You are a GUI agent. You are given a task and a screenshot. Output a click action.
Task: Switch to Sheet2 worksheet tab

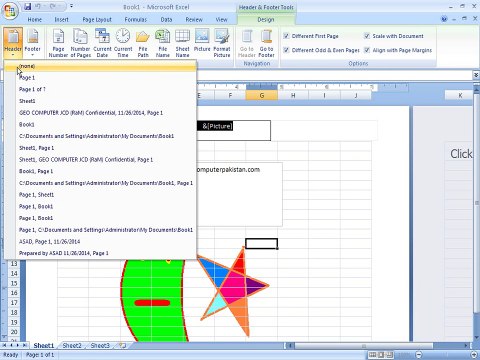point(72,345)
